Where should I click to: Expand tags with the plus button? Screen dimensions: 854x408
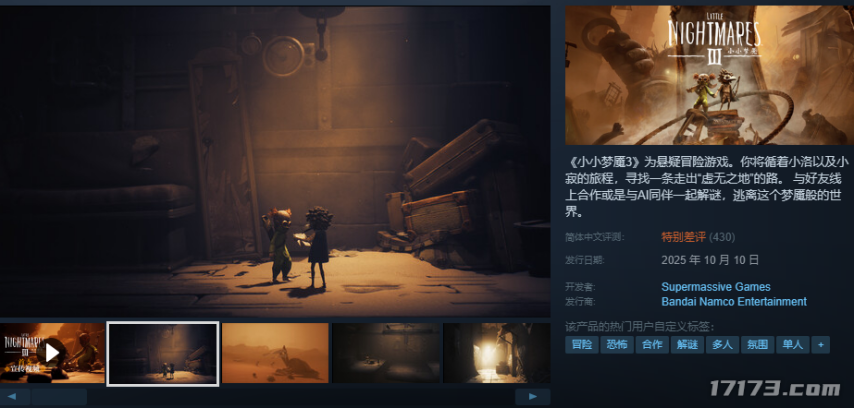[821, 344]
